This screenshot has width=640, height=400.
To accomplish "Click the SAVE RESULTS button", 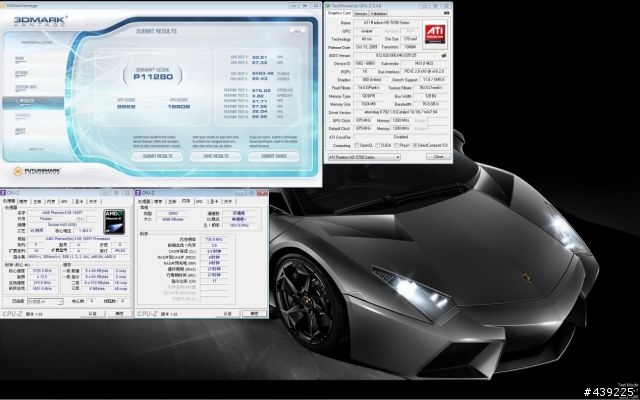I will (x=215, y=156).
